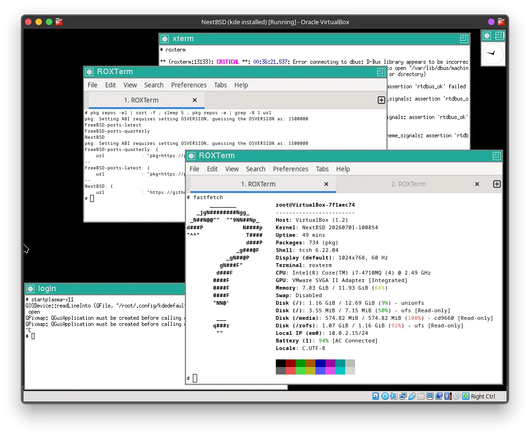530x435 pixels.
Task: Click the green keyboard capture icon beside Right Ctrl
Action: pyautogui.click(x=466, y=396)
